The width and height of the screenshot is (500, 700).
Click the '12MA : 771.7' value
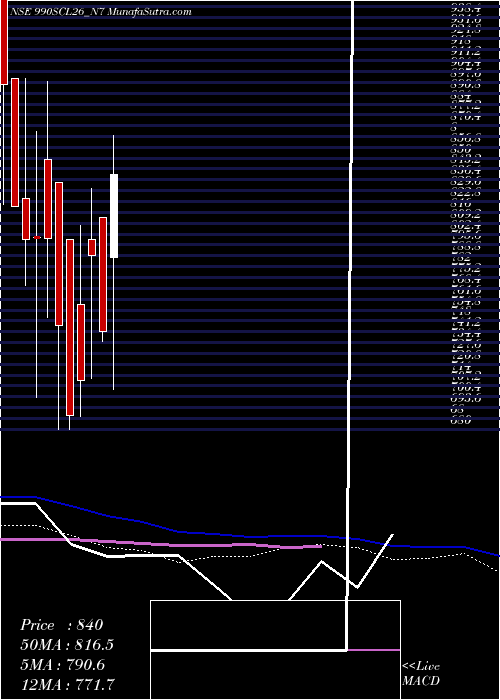pos(67,684)
